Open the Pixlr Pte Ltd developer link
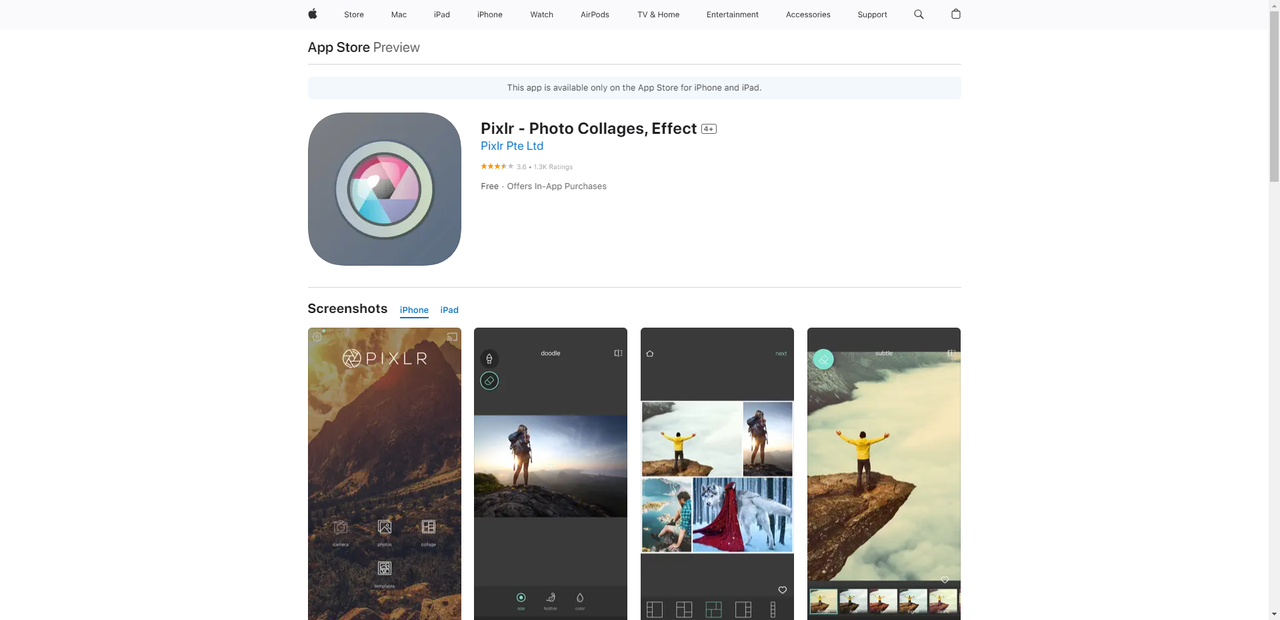This screenshot has height=620, width=1280. (512, 146)
